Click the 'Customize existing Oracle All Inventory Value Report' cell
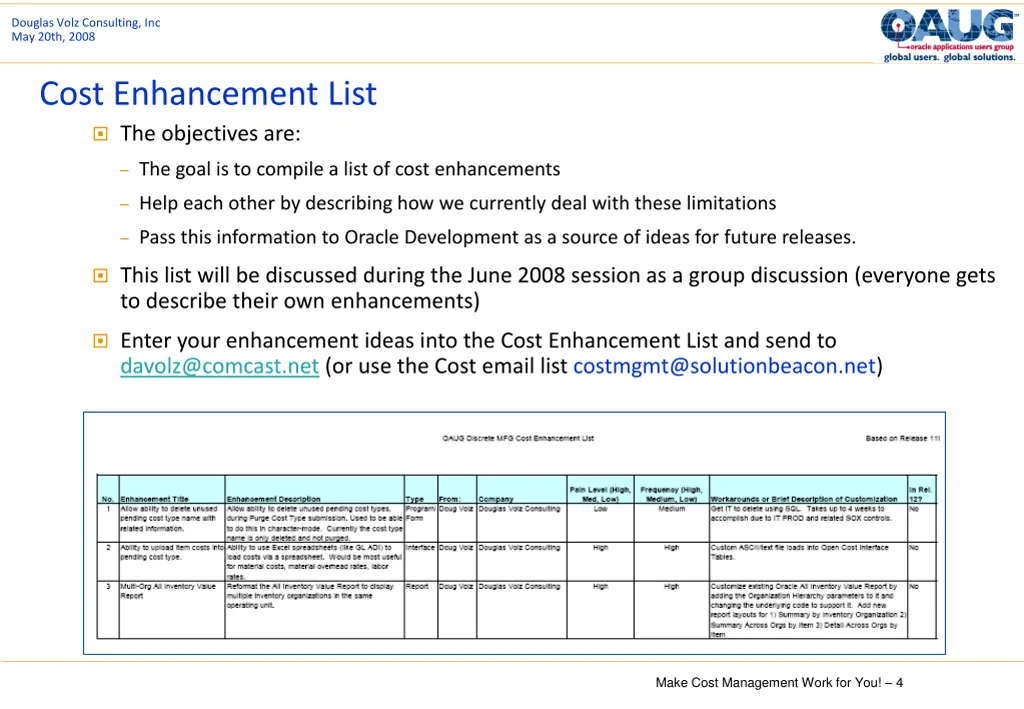This screenshot has width=1024, height=709. [x=808, y=610]
